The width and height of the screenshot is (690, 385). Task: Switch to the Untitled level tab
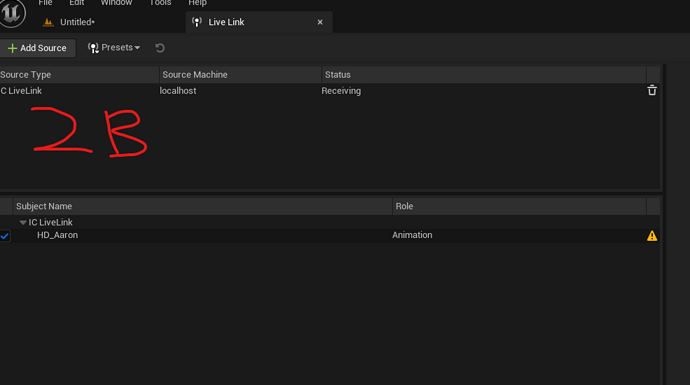[x=77, y=22]
